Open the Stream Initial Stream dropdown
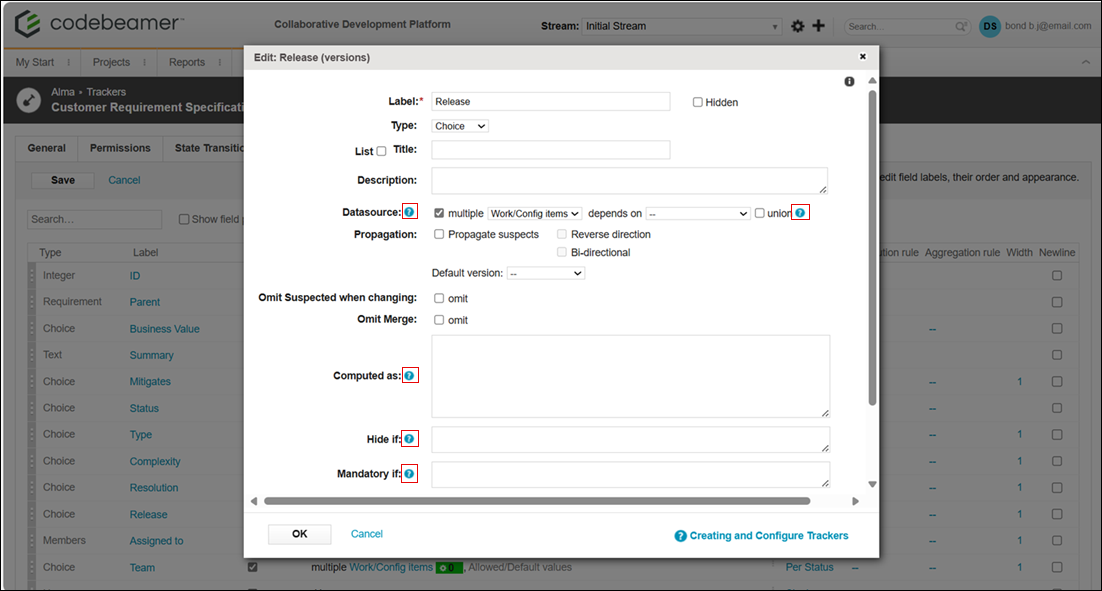The image size is (1102, 591). [681, 26]
